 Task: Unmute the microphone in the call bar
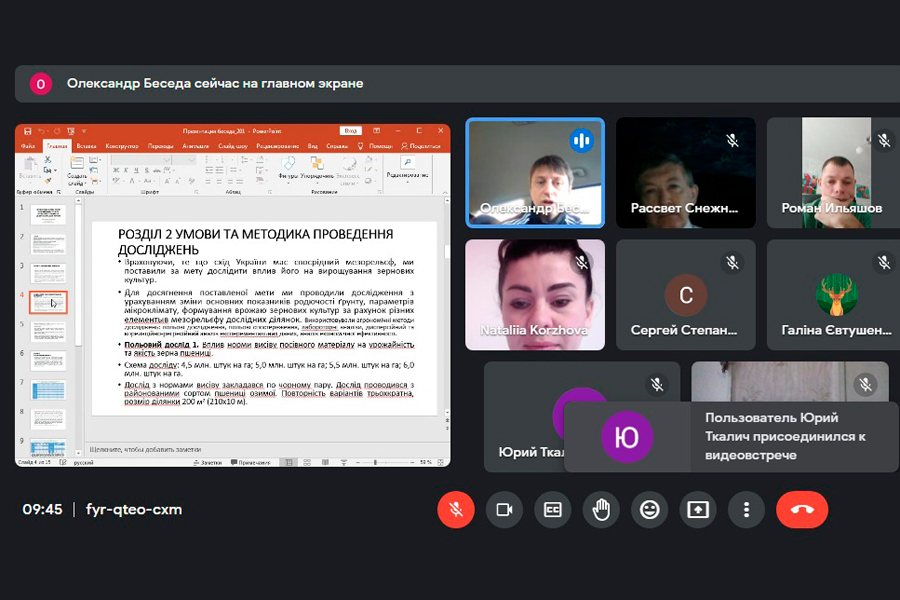coord(455,510)
